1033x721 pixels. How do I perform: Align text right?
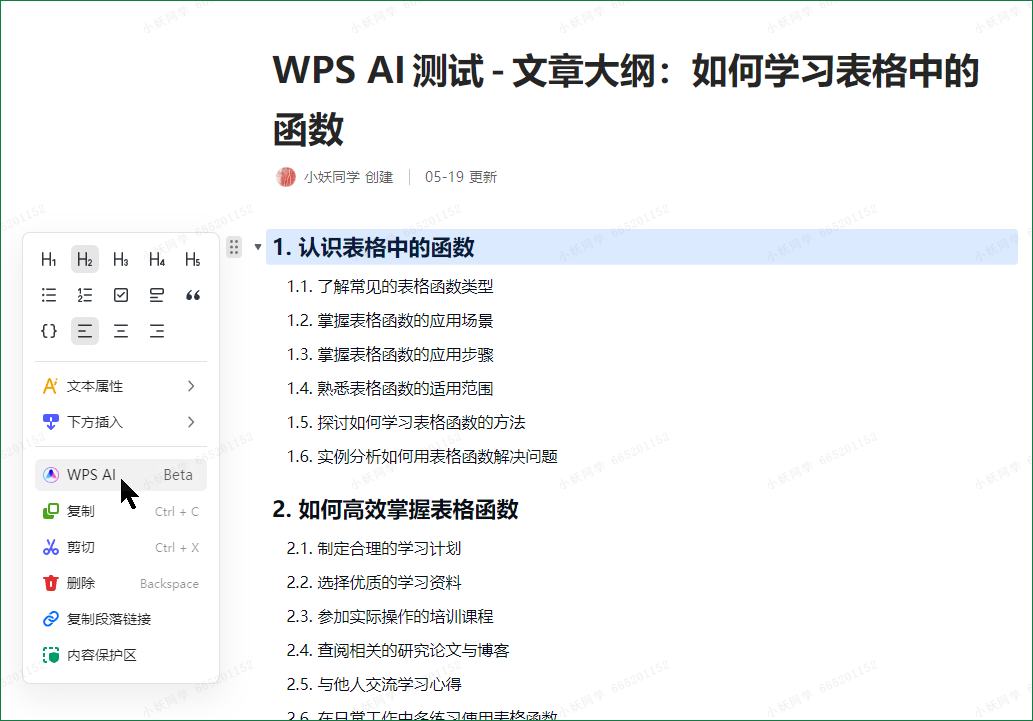point(157,331)
